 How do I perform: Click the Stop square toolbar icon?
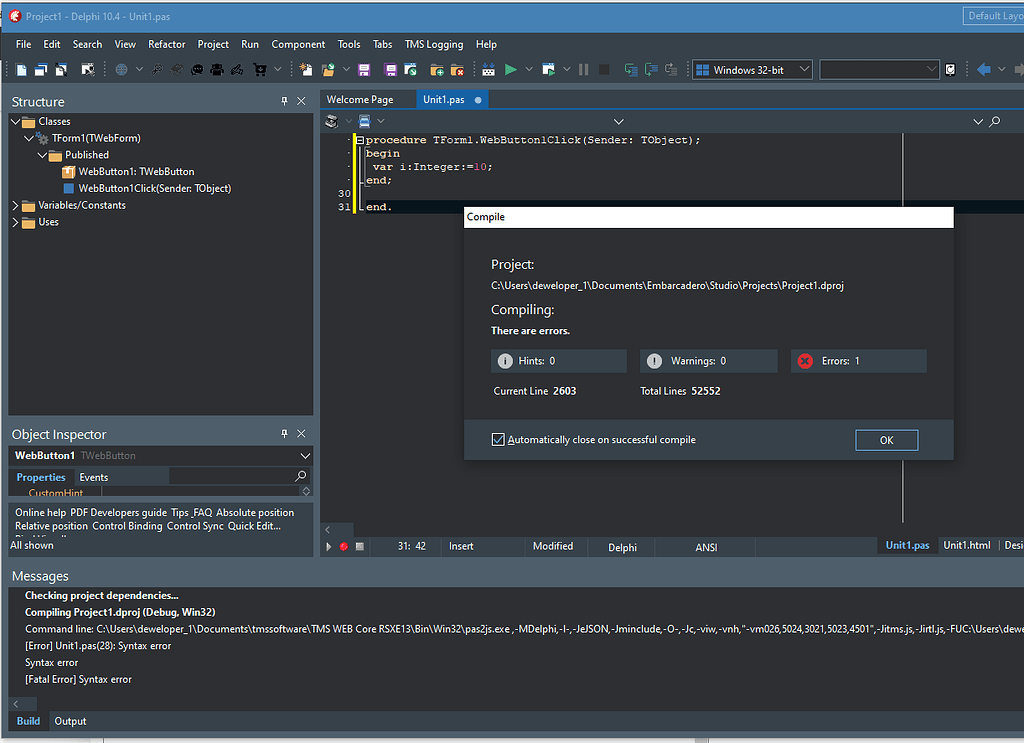tap(604, 69)
